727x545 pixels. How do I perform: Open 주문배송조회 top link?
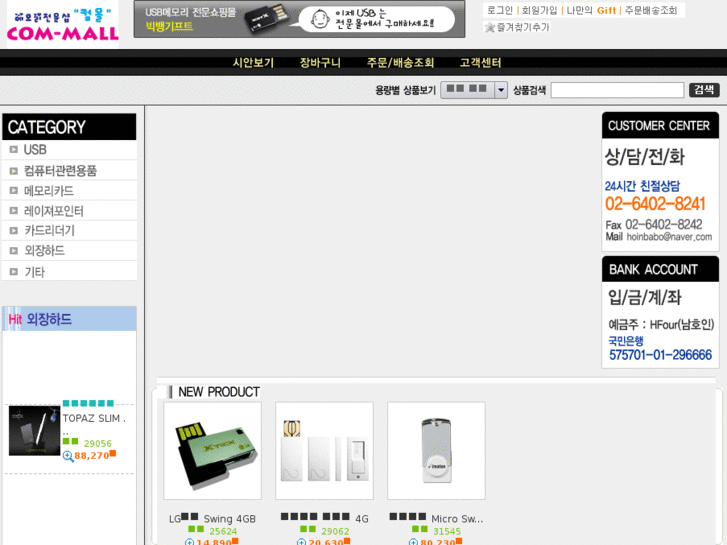coord(650,10)
